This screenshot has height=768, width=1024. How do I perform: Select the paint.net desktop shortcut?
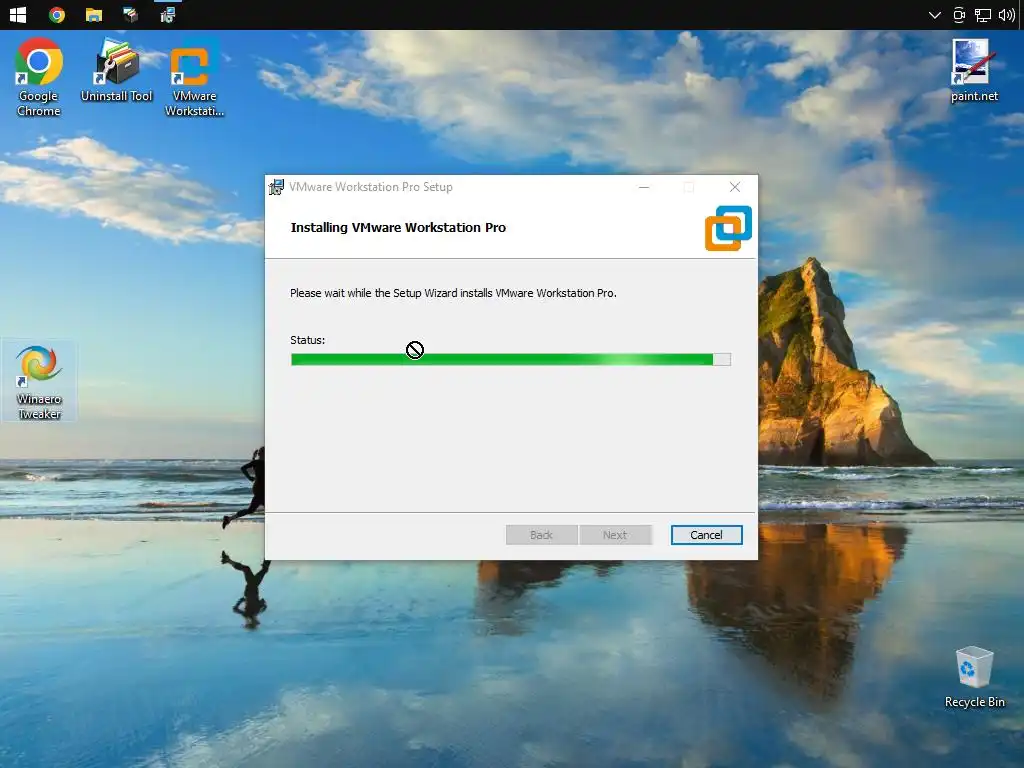[x=974, y=71]
